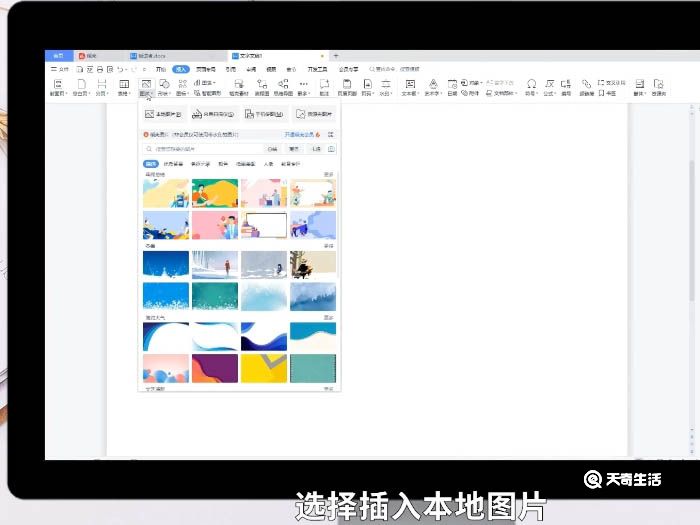Open the More (更多) three-dots menu
The width and height of the screenshot is (700, 525).
tap(304, 88)
